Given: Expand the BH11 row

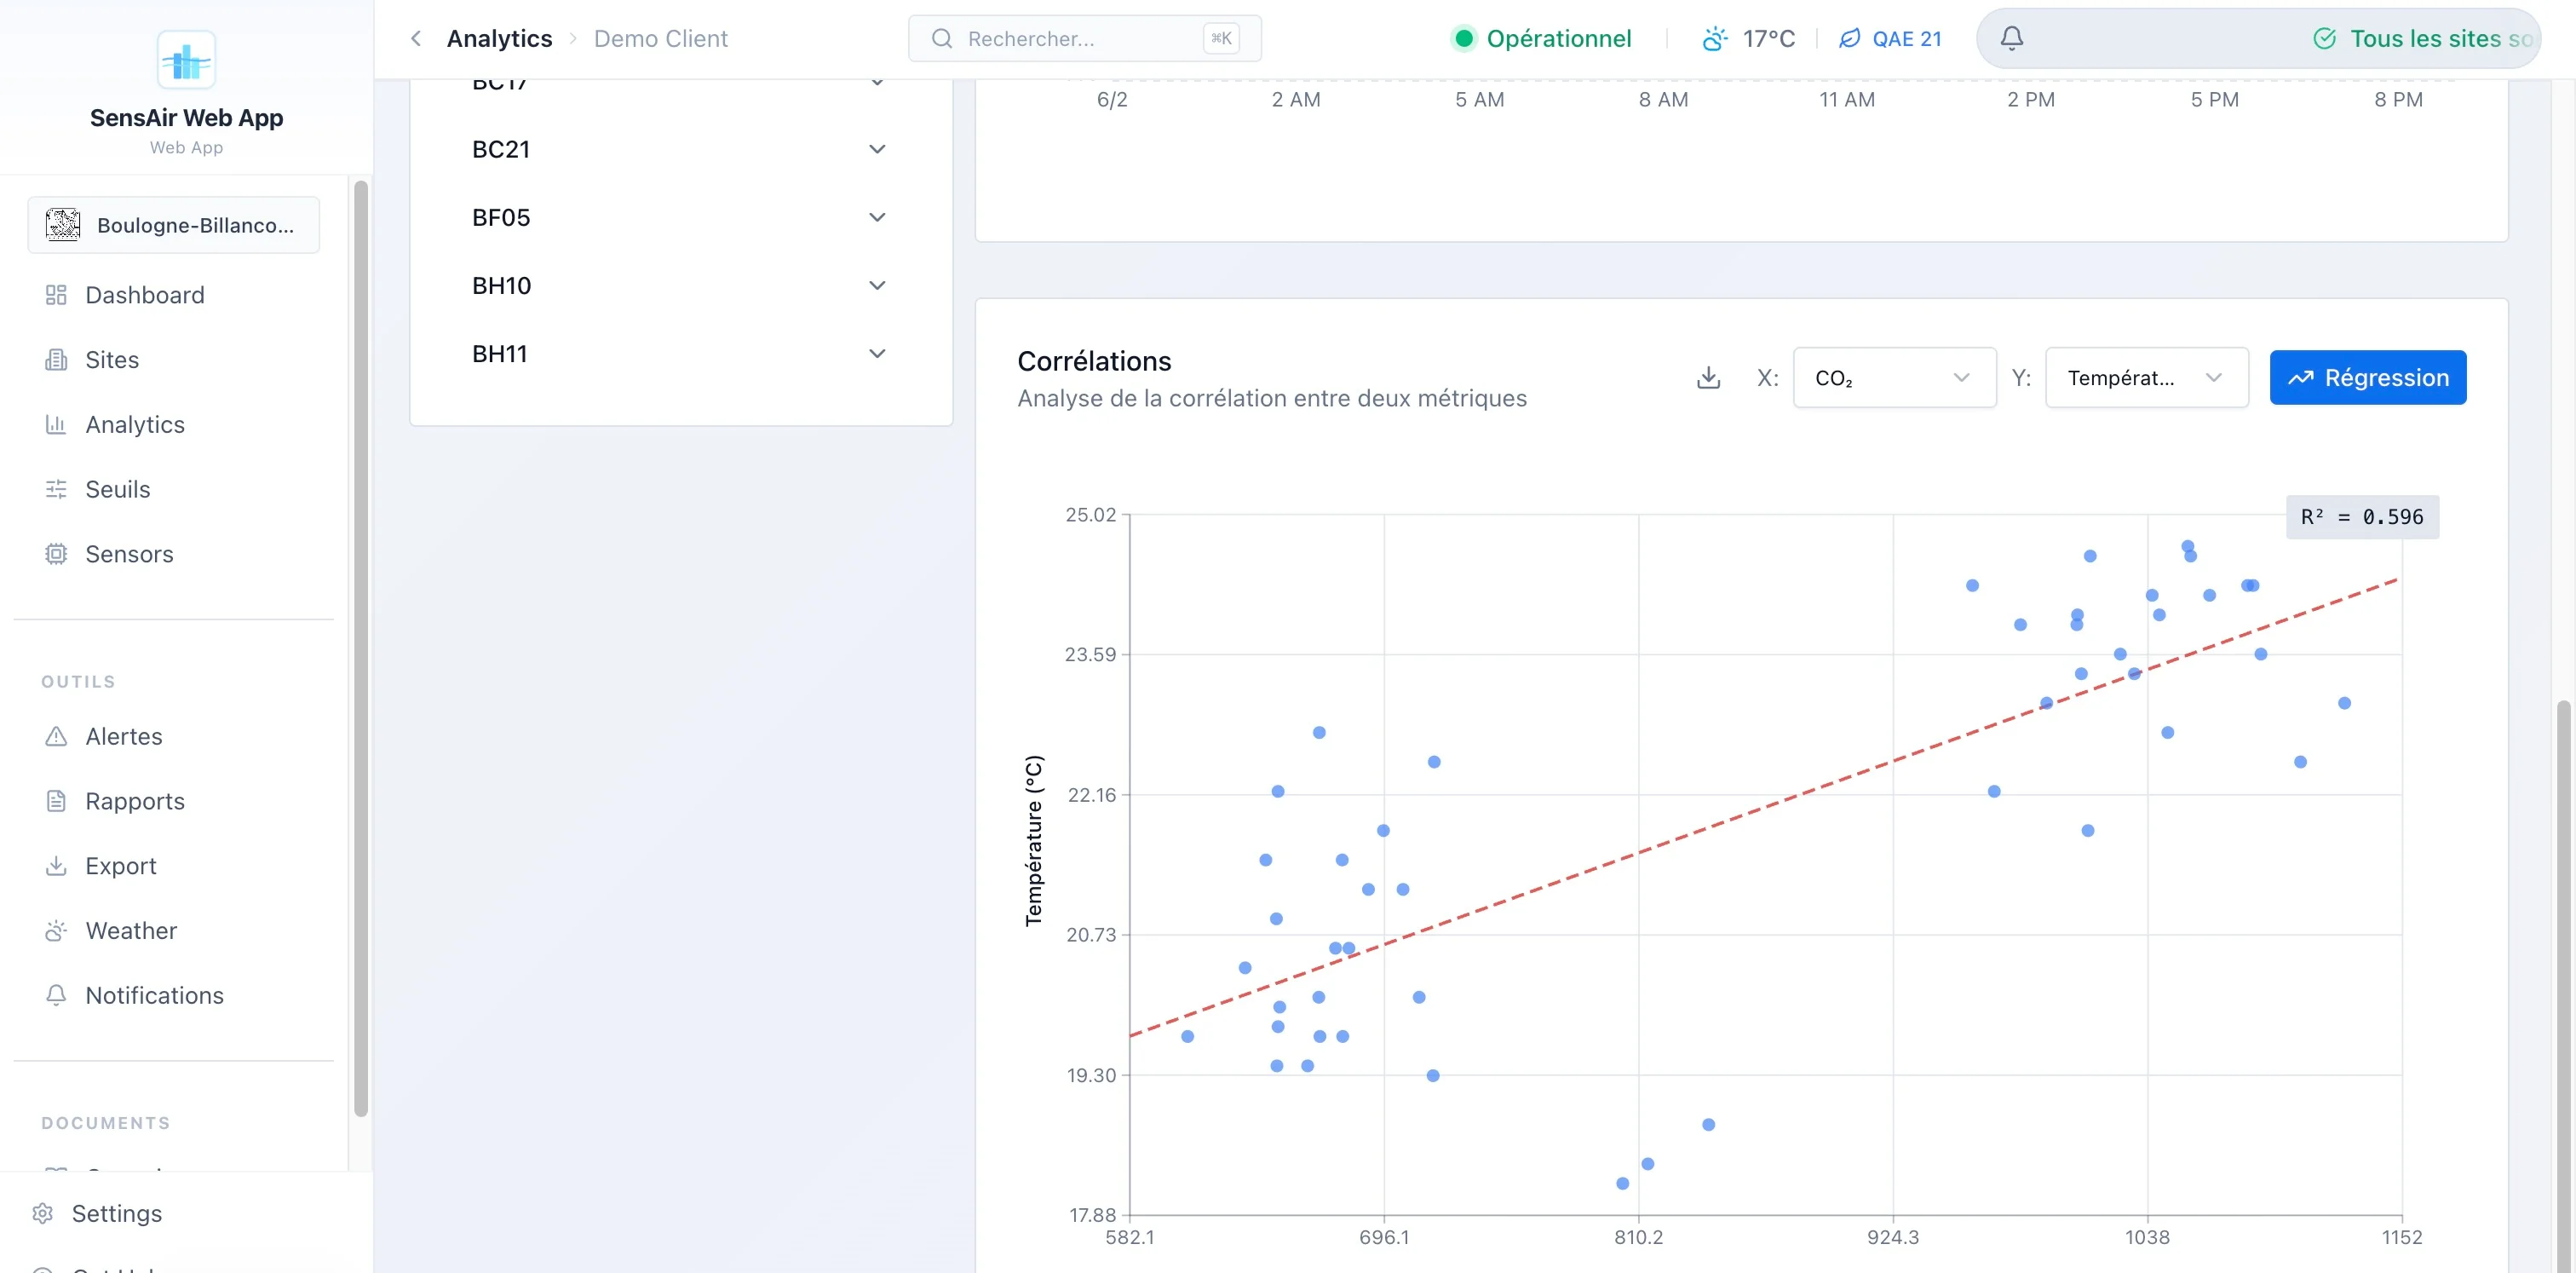Looking at the screenshot, I should 679,353.
